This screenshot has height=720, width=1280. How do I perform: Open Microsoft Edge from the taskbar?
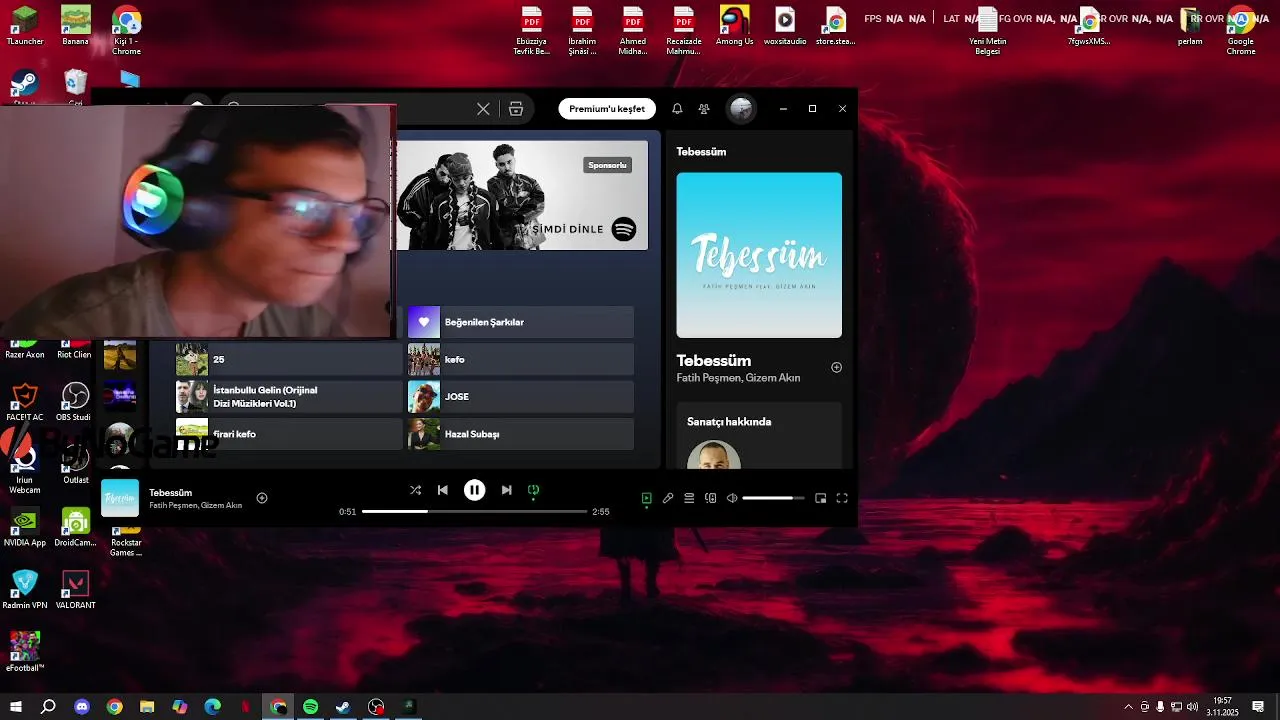(212, 707)
